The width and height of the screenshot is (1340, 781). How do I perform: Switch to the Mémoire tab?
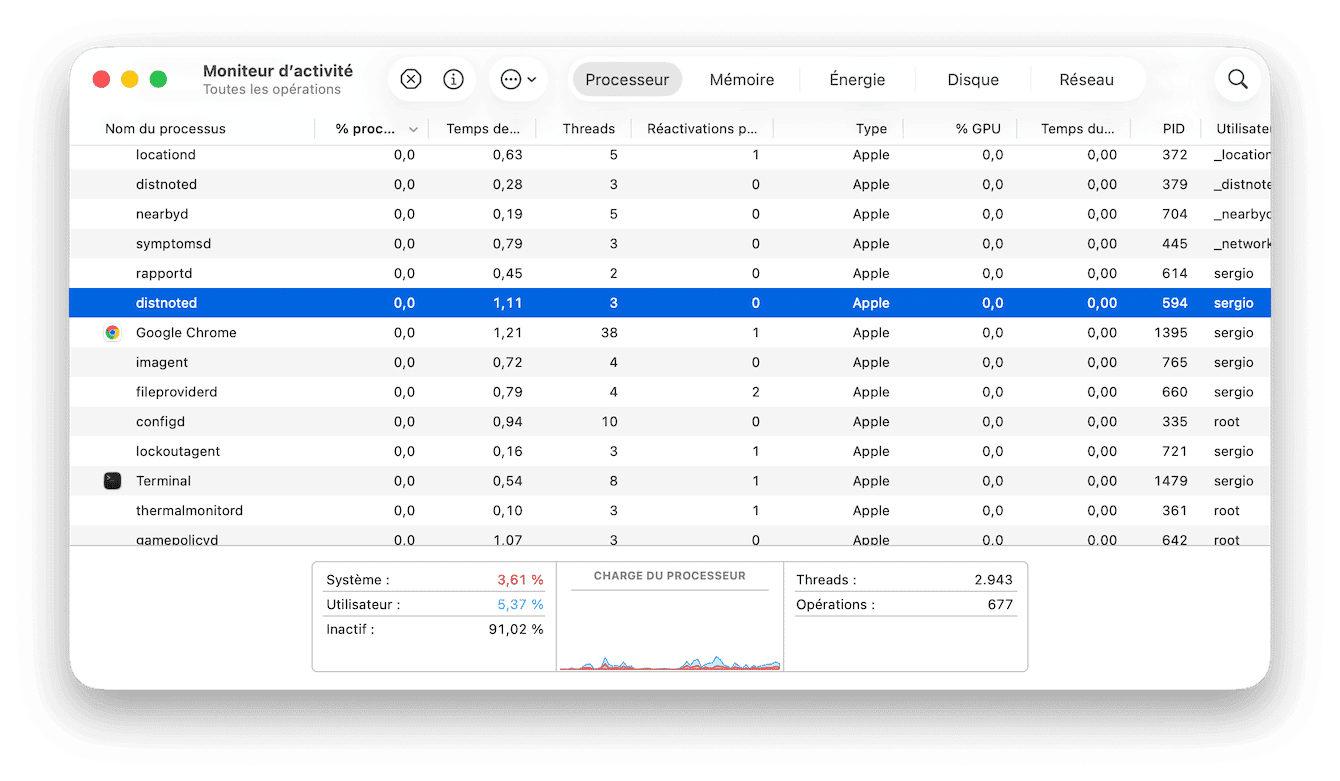click(741, 80)
